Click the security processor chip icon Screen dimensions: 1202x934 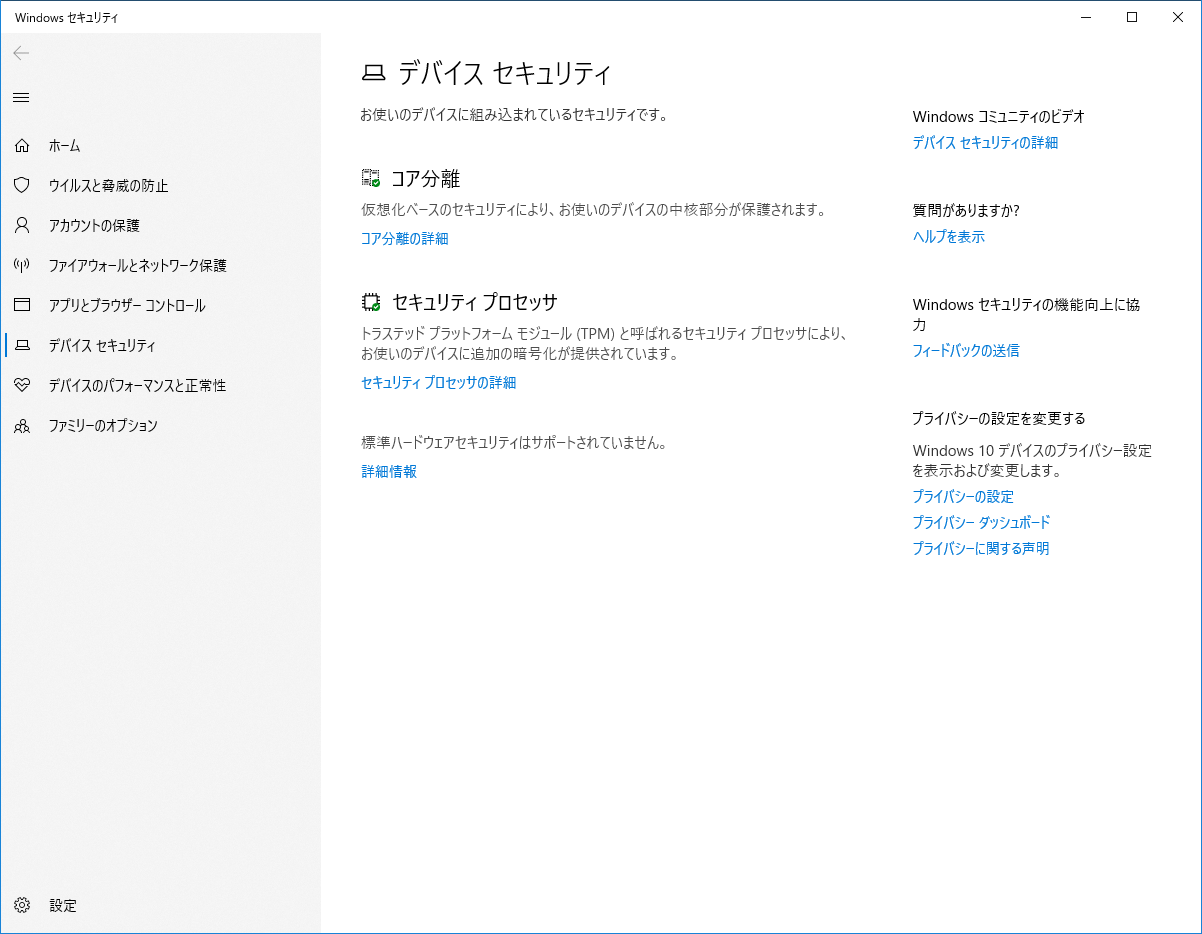coord(371,302)
